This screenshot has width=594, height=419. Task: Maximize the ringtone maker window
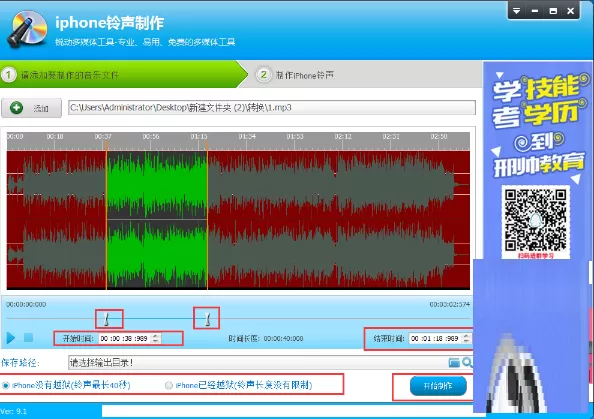pos(553,11)
